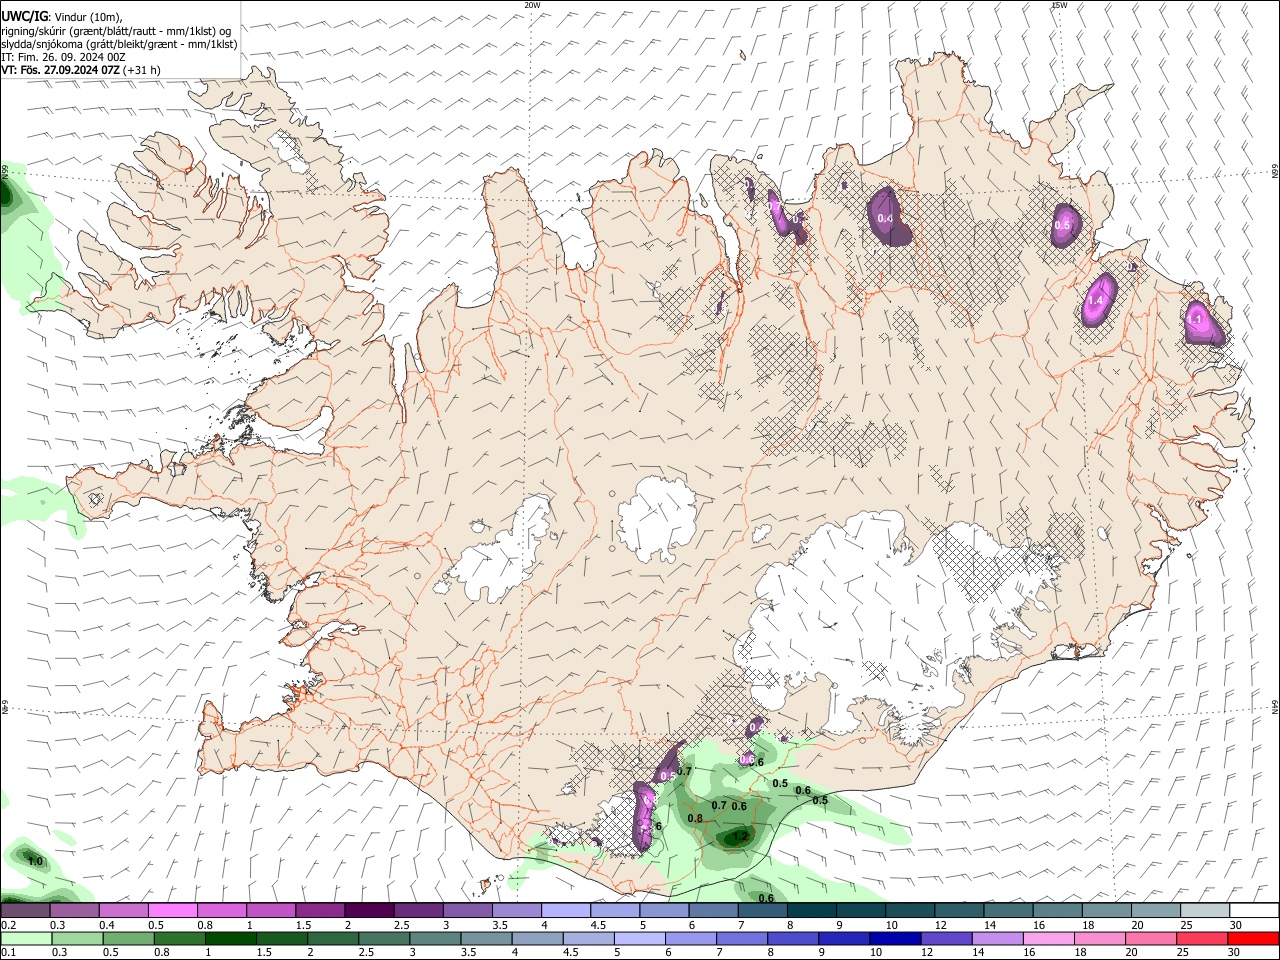Click the 15W longitude label

tap(1059, 5)
